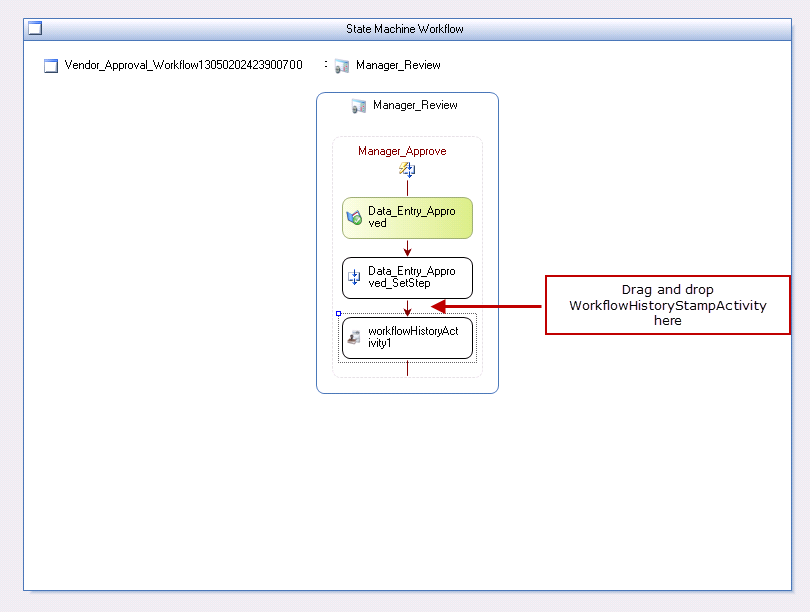Screen dimensions: 810x612
Task: Click the Data_Entry_Approved shield icon
Action: (x=354, y=217)
